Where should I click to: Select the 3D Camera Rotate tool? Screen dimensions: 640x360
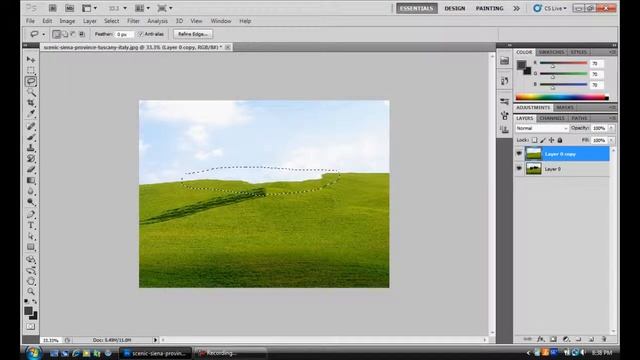click(31, 270)
